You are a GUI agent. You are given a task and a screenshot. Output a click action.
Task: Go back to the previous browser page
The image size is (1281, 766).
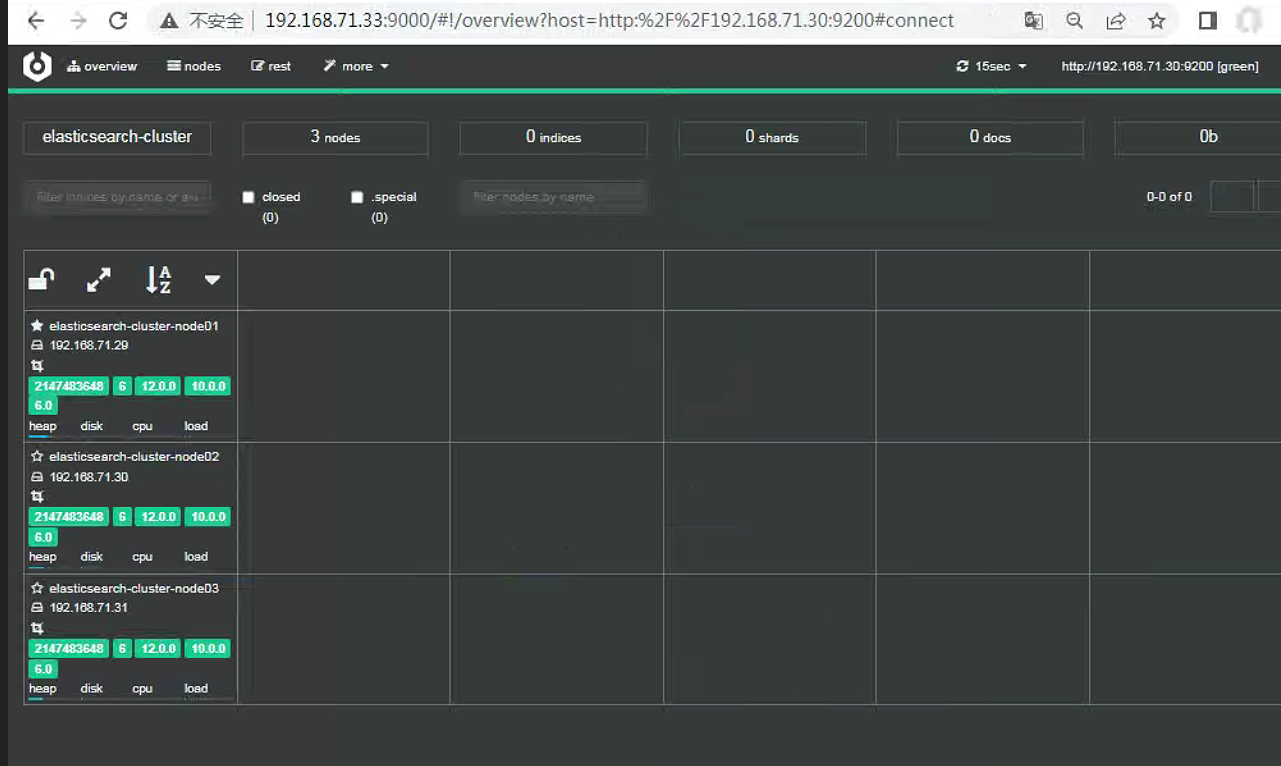coord(35,21)
